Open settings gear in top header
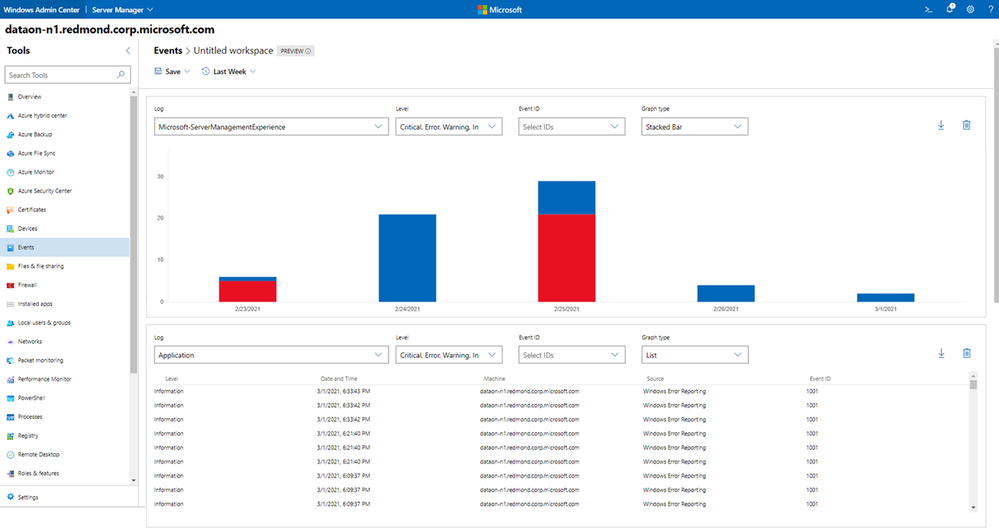 point(970,10)
